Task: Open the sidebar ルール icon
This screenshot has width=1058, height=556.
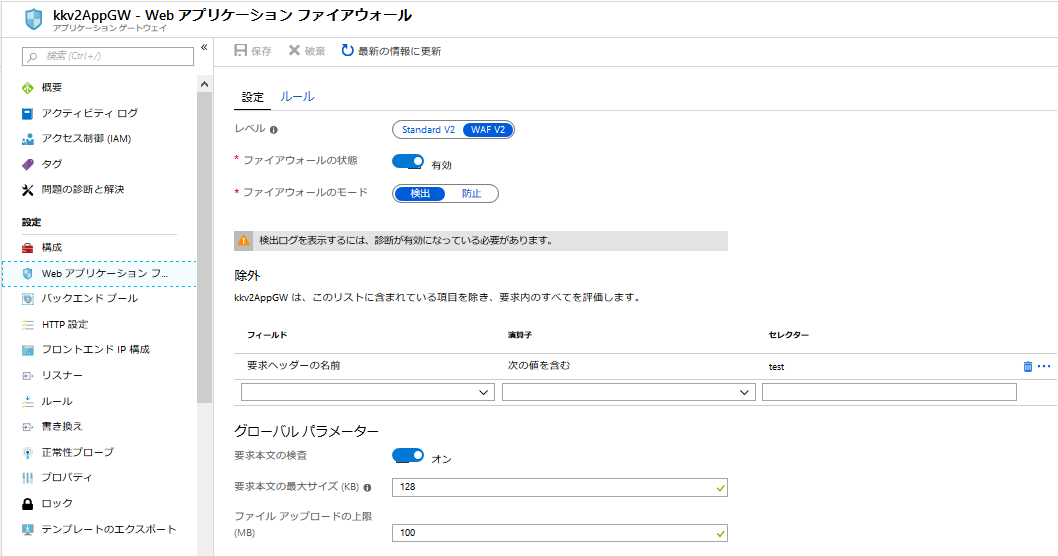Action: pos(28,401)
